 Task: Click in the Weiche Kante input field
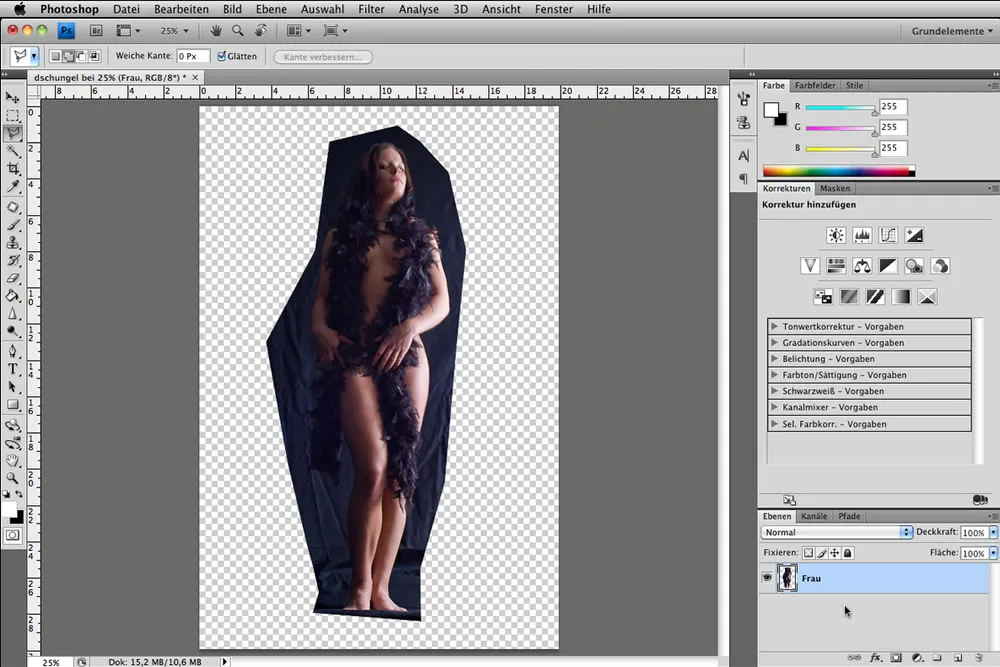[x=191, y=56]
